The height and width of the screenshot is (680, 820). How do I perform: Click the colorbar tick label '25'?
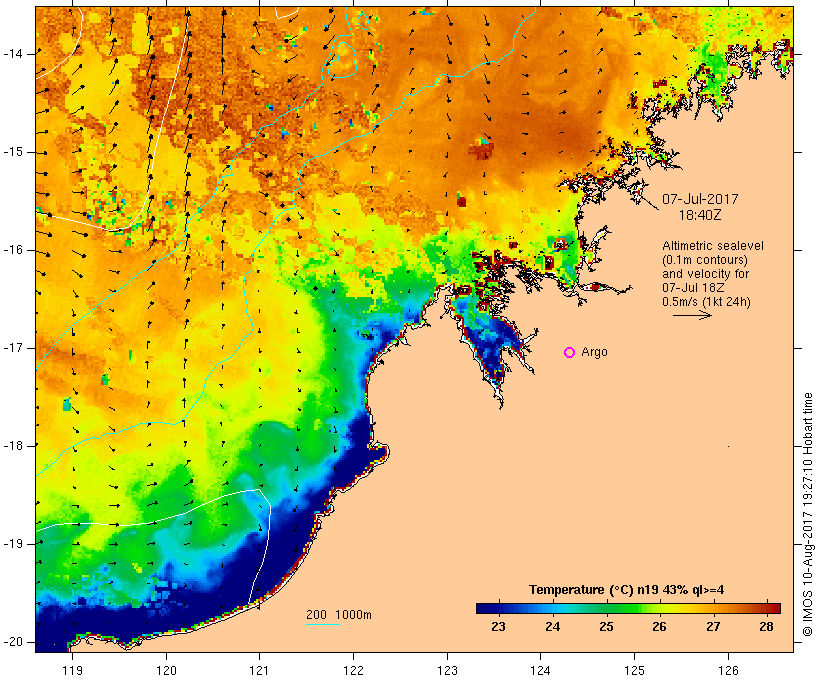(x=607, y=627)
